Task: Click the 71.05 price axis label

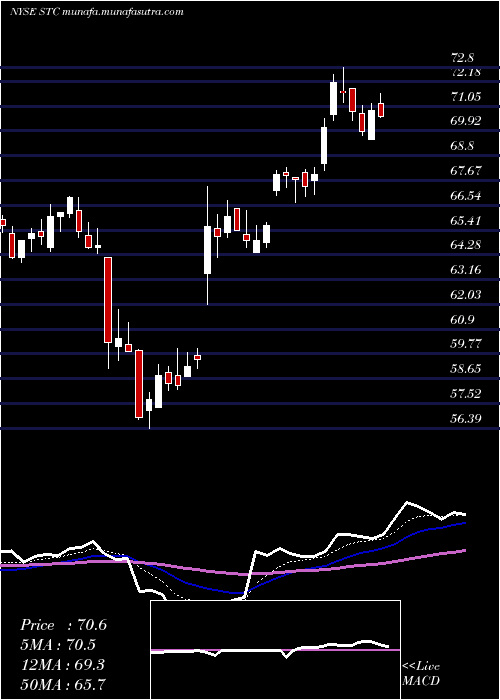Action: point(466,97)
